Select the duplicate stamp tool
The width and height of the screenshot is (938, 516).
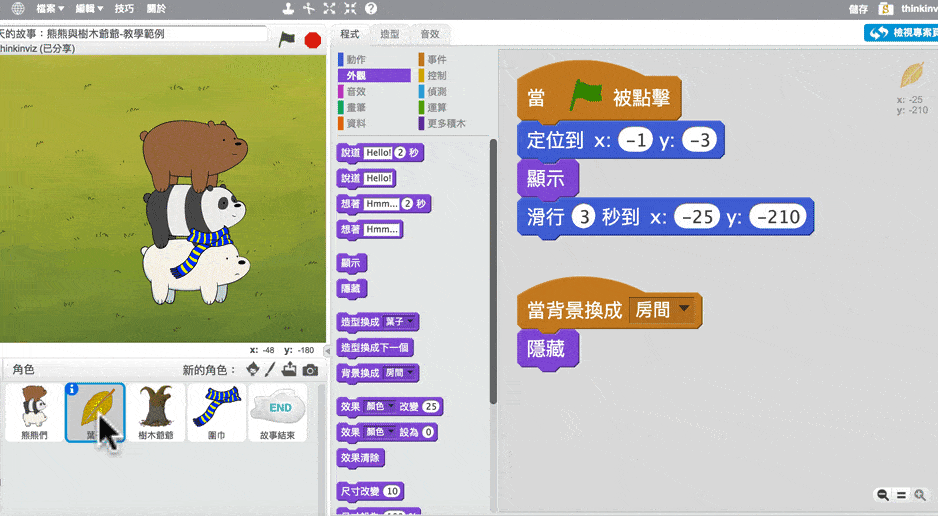click(288, 8)
